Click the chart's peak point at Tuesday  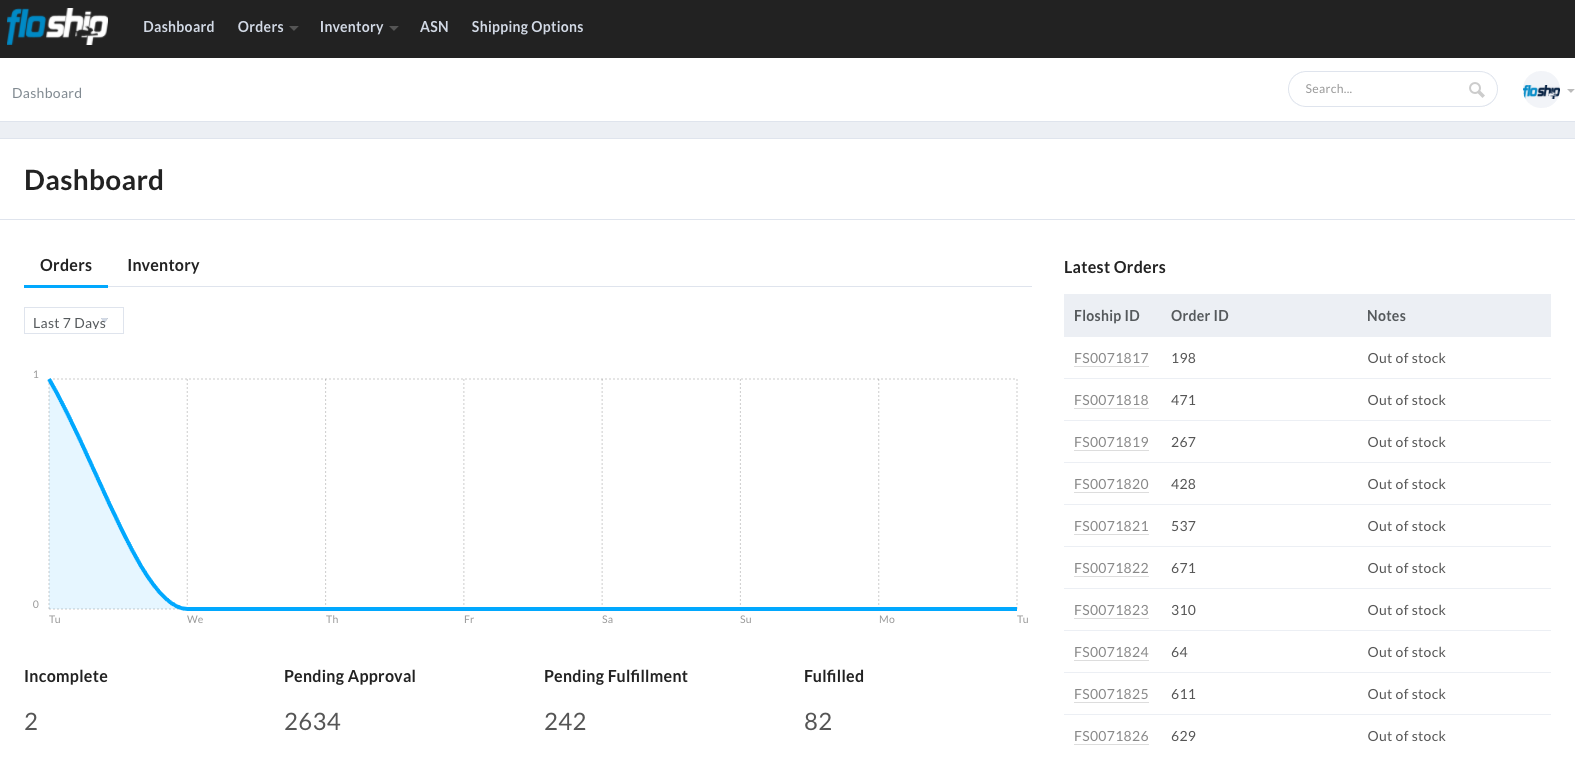pos(50,380)
